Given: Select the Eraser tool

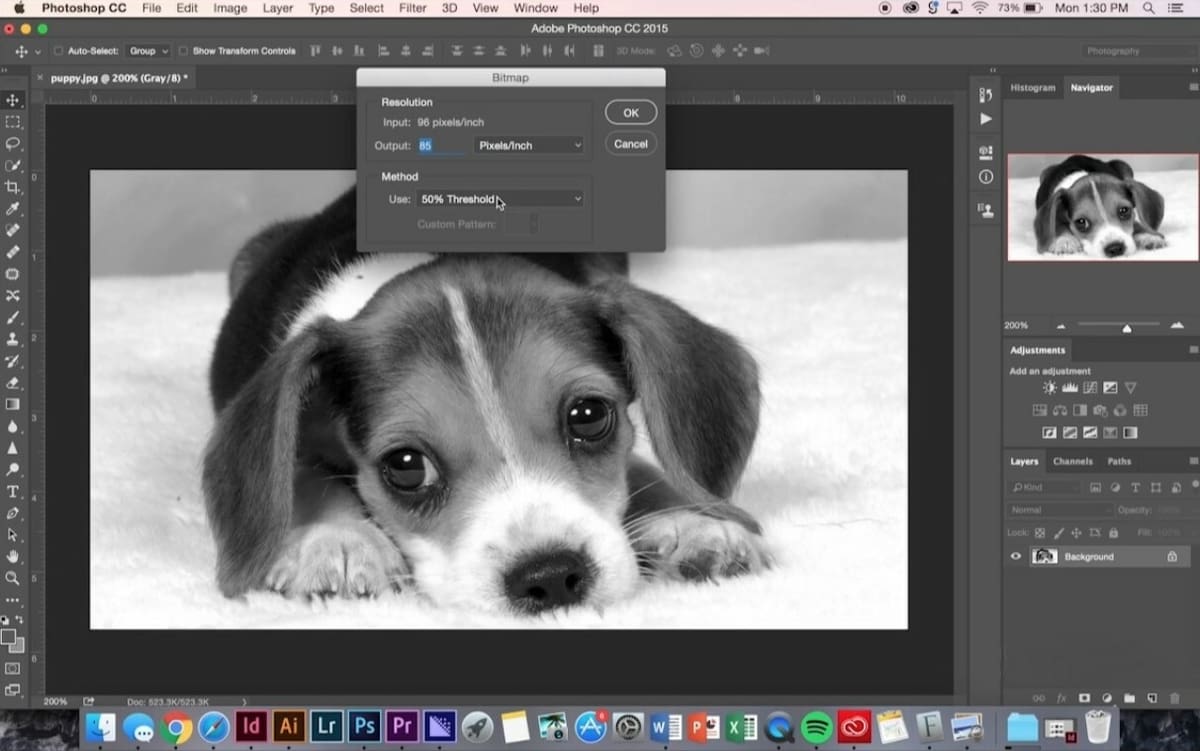Looking at the screenshot, I should (13, 382).
